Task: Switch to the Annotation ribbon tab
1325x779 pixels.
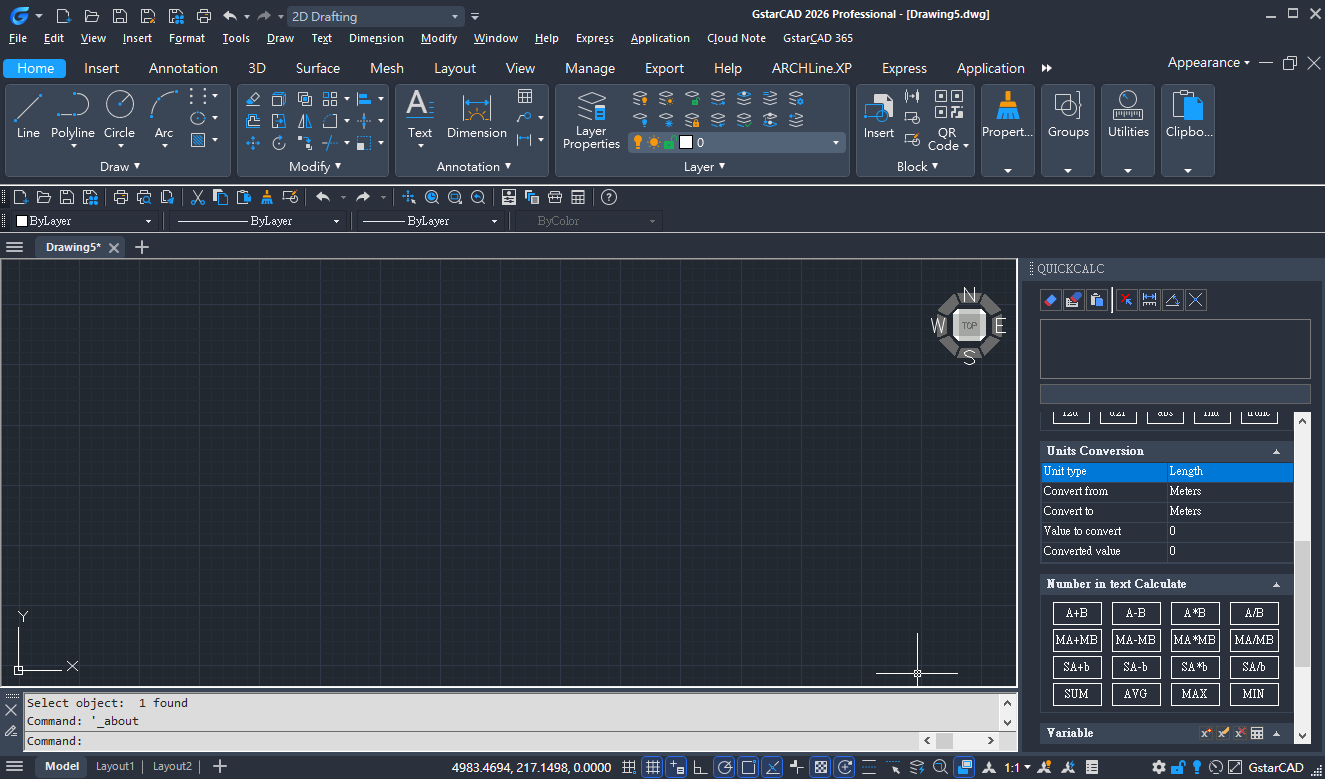Action: point(183,68)
